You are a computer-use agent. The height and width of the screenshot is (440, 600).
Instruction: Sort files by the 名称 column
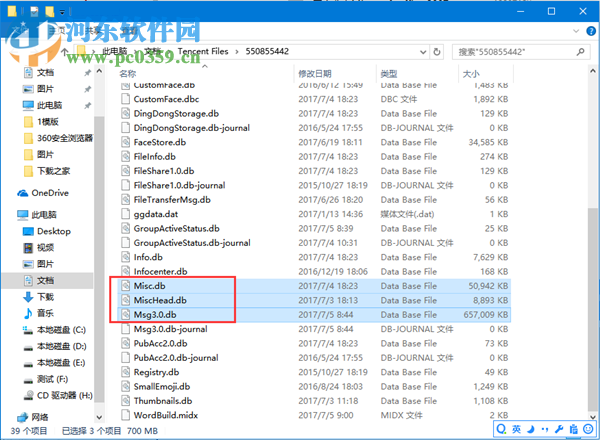point(128,73)
